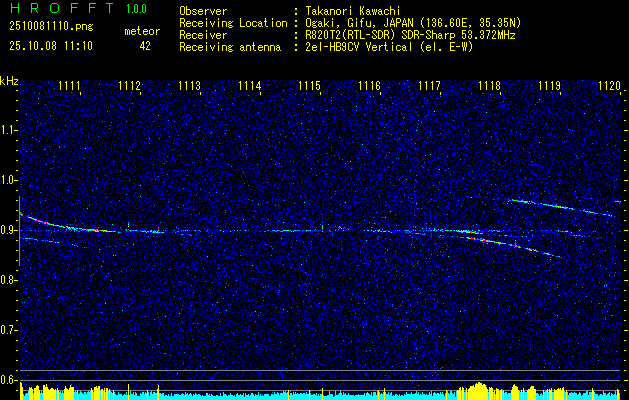Click the Observer label

coord(203,11)
